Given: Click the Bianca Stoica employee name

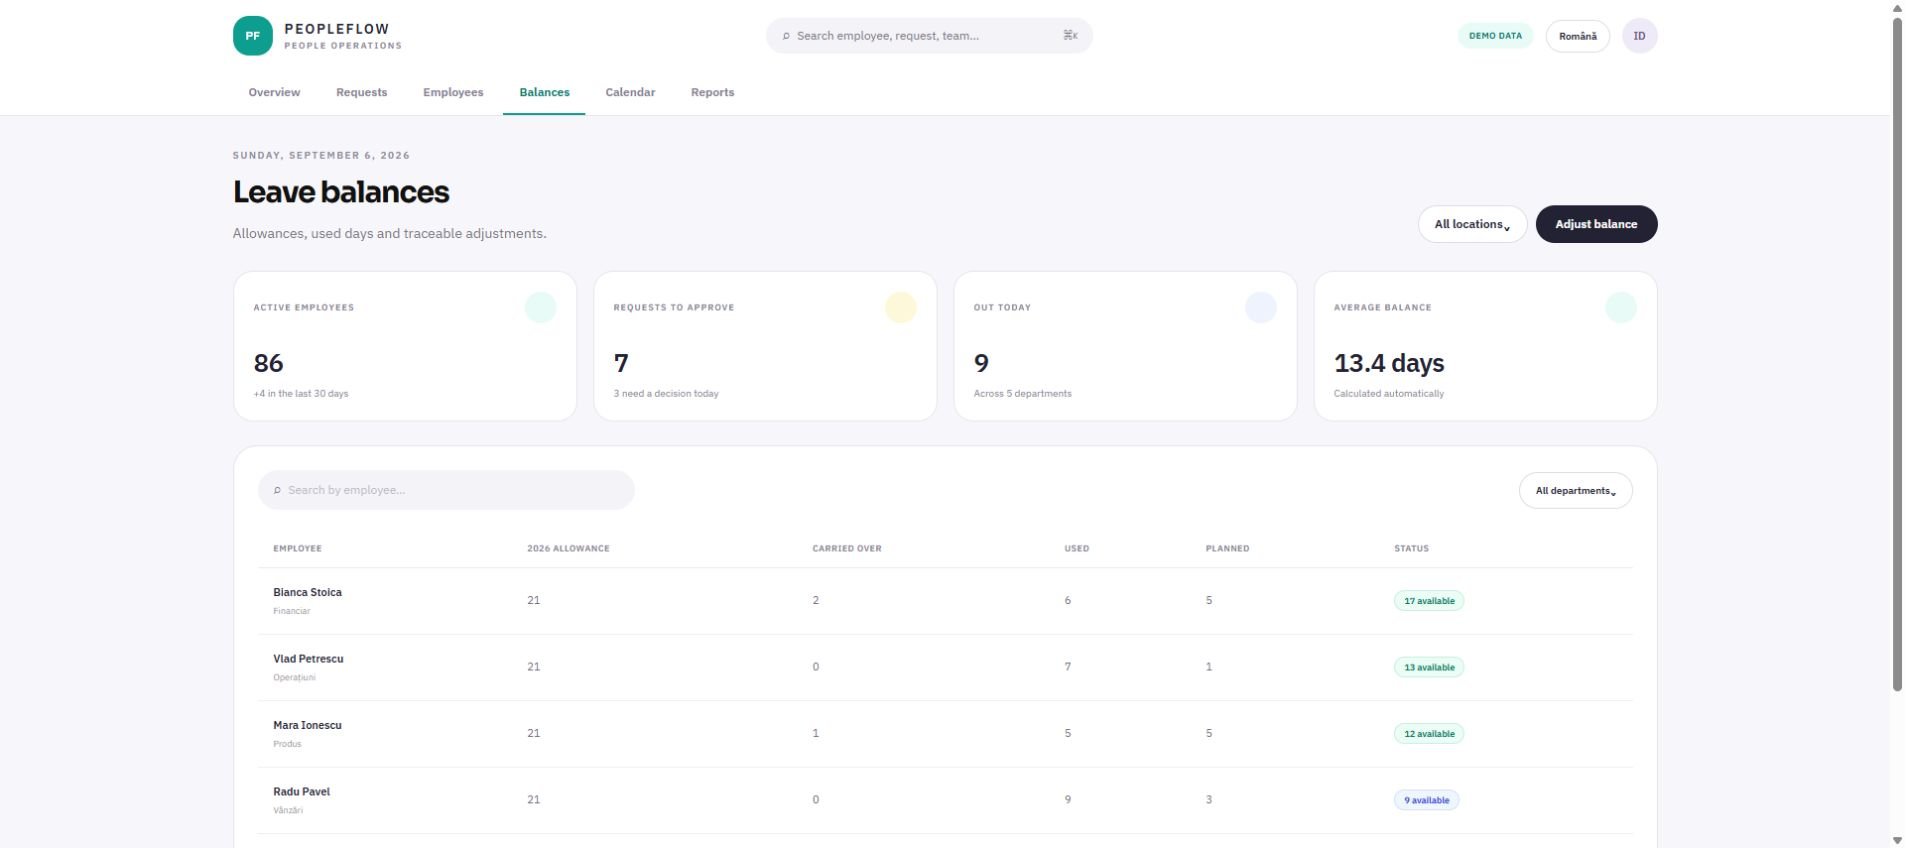Looking at the screenshot, I should [307, 592].
